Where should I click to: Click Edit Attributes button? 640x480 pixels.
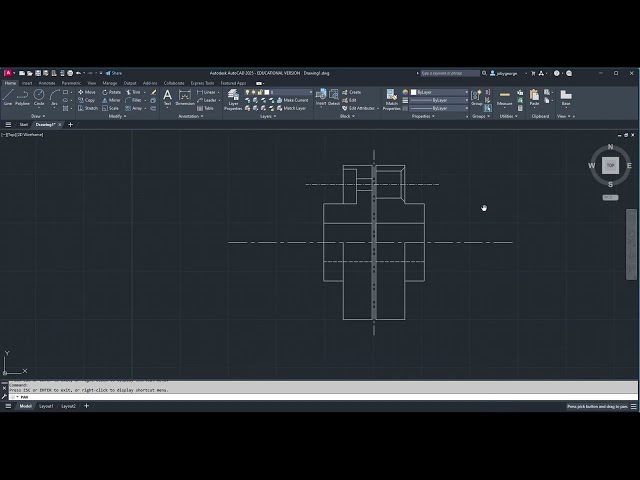[x=358, y=108]
